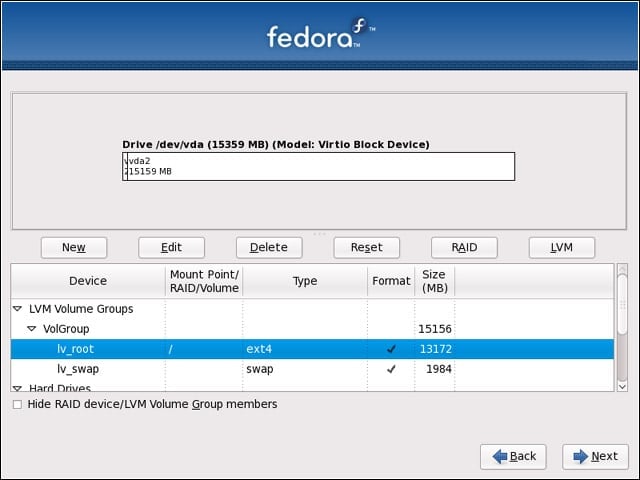This screenshot has height=480, width=640.
Task: Select the lv_root logical volume row
Action: (x=312, y=349)
